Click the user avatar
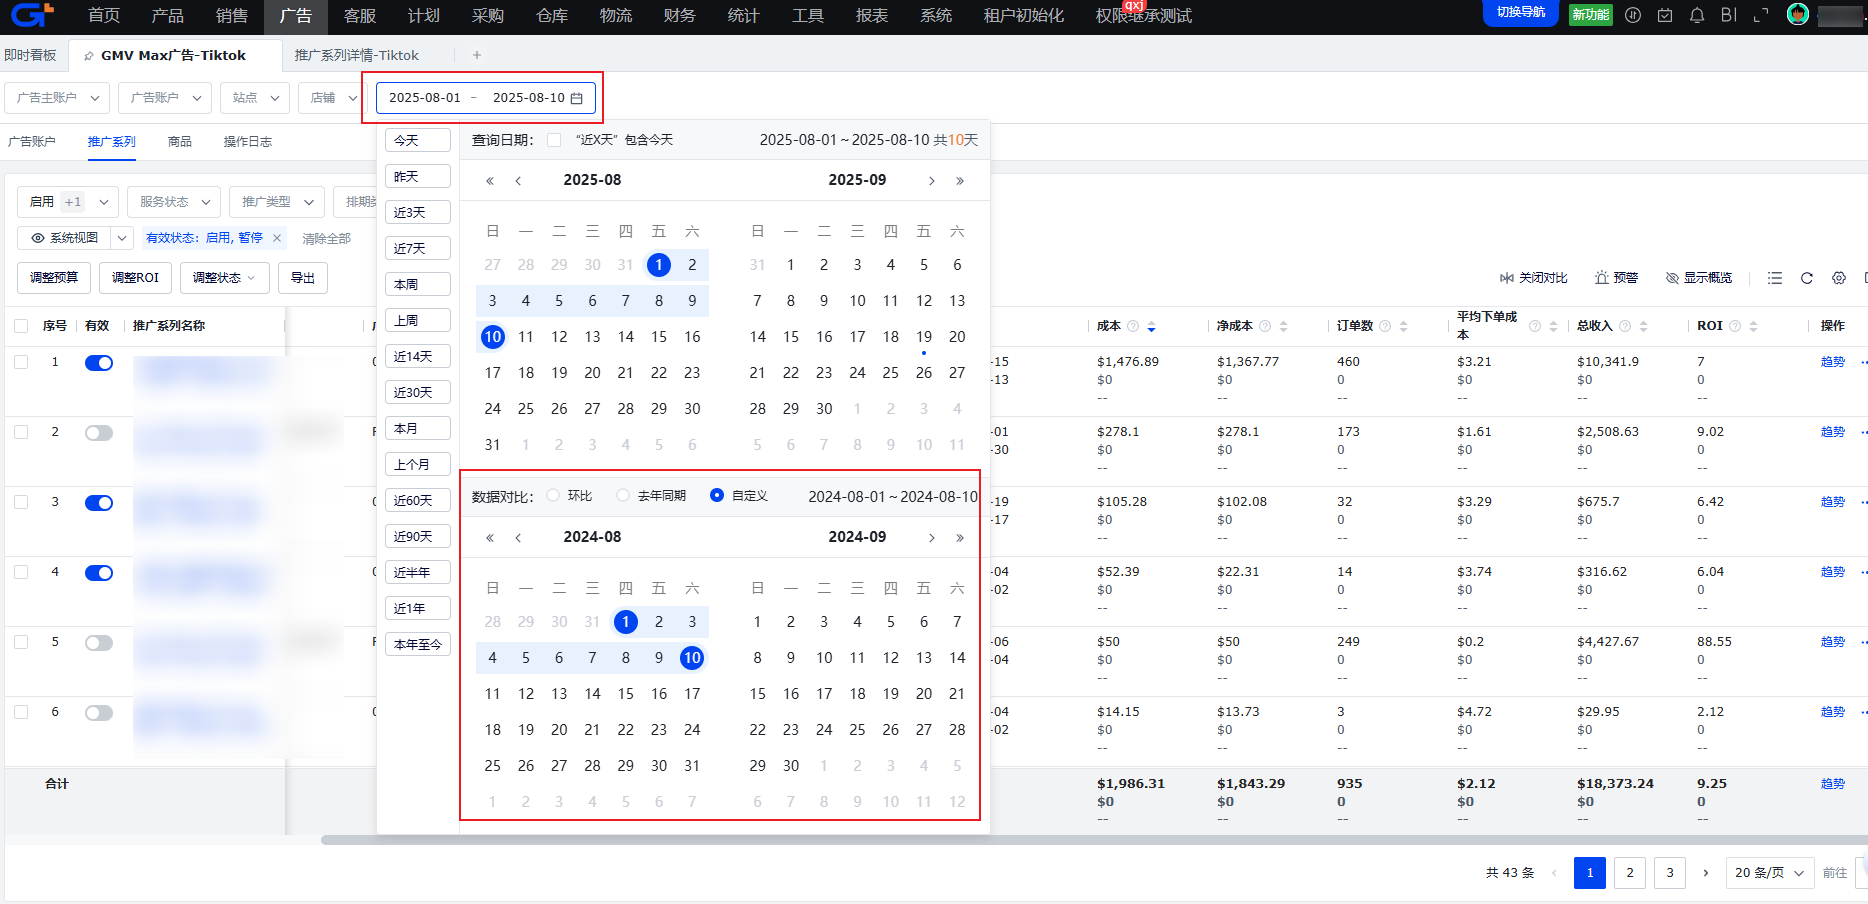The height and width of the screenshot is (904, 1868). [1798, 15]
